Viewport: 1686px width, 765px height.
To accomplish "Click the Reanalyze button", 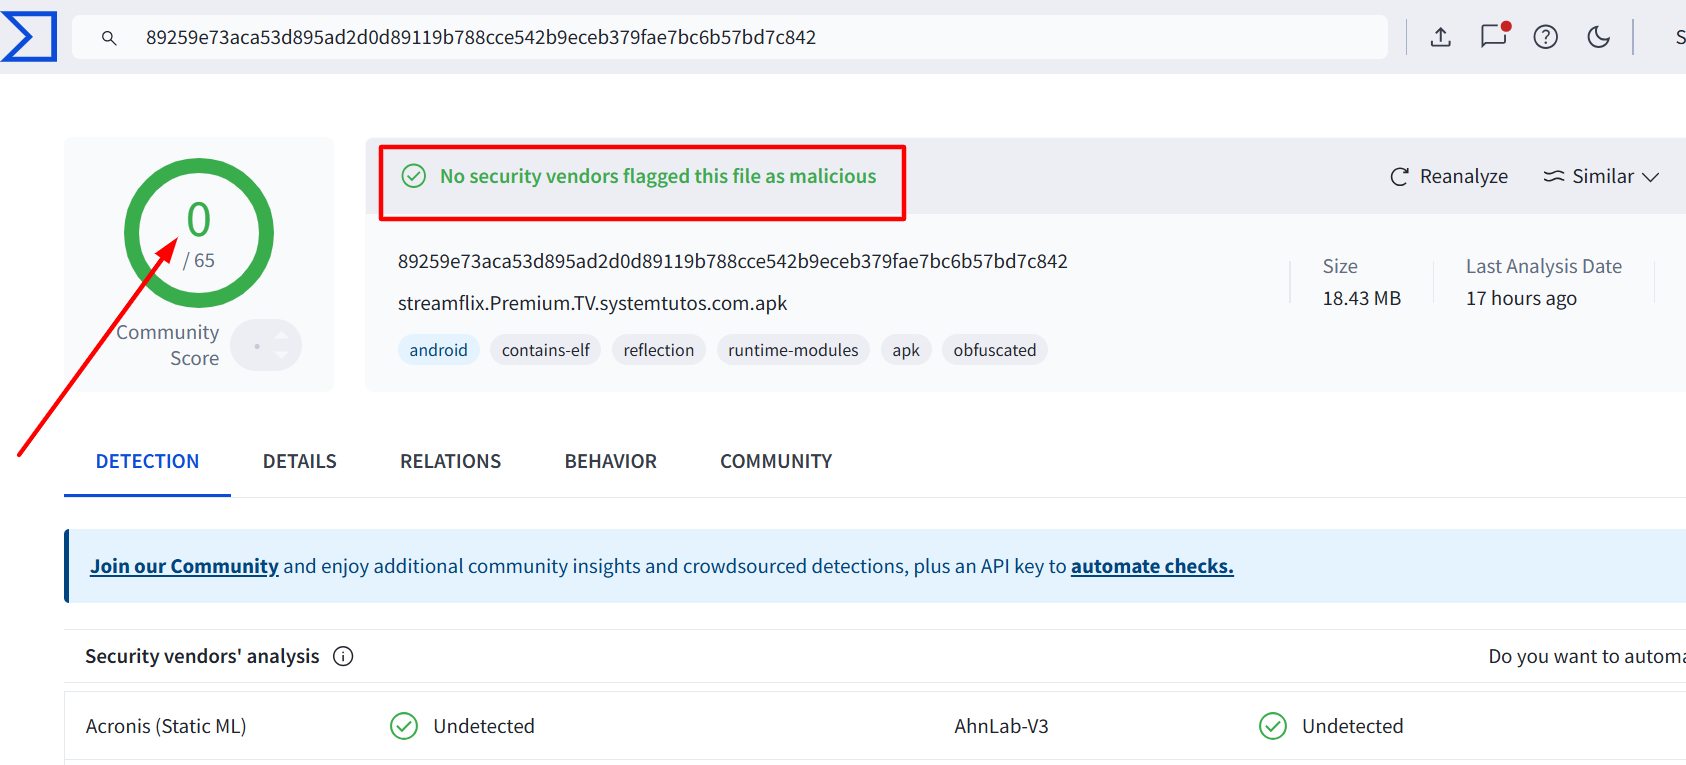I will point(1449,176).
